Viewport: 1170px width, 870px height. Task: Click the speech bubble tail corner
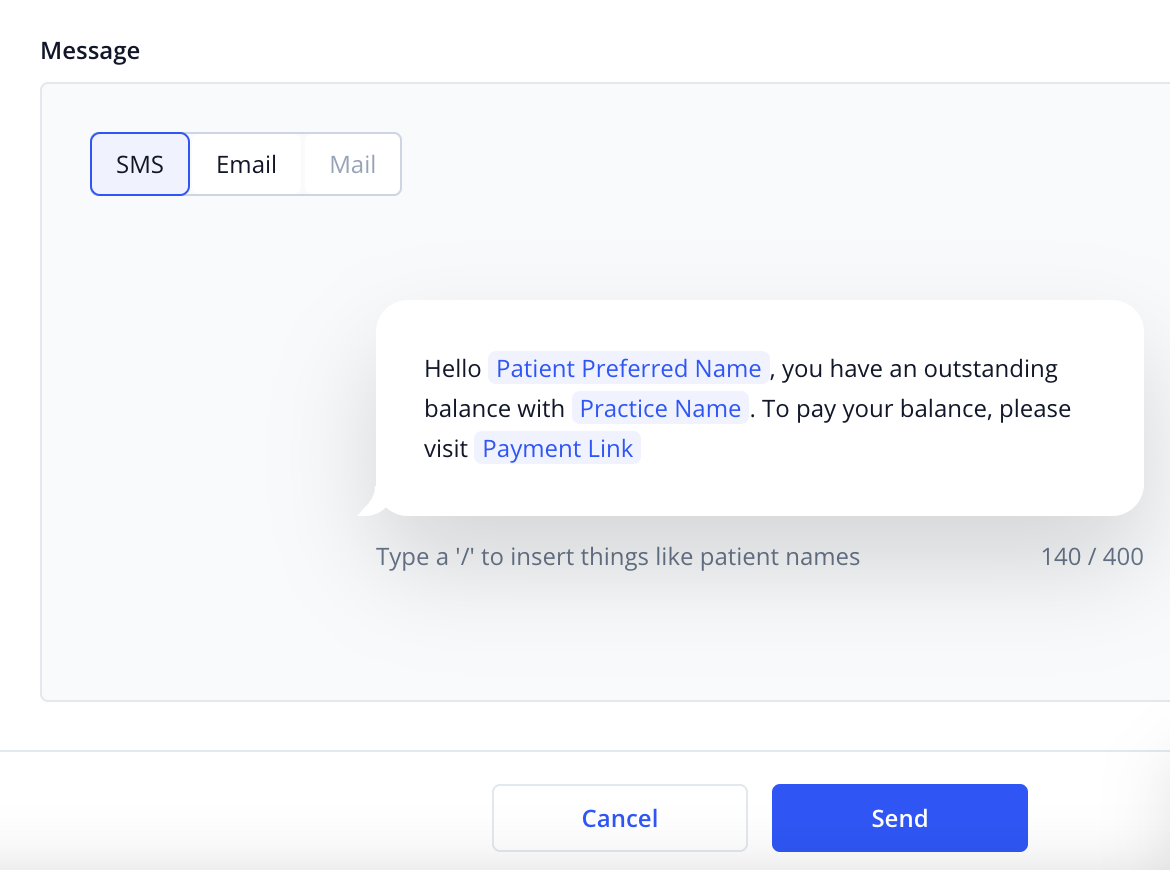pyautogui.click(x=371, y=507)
